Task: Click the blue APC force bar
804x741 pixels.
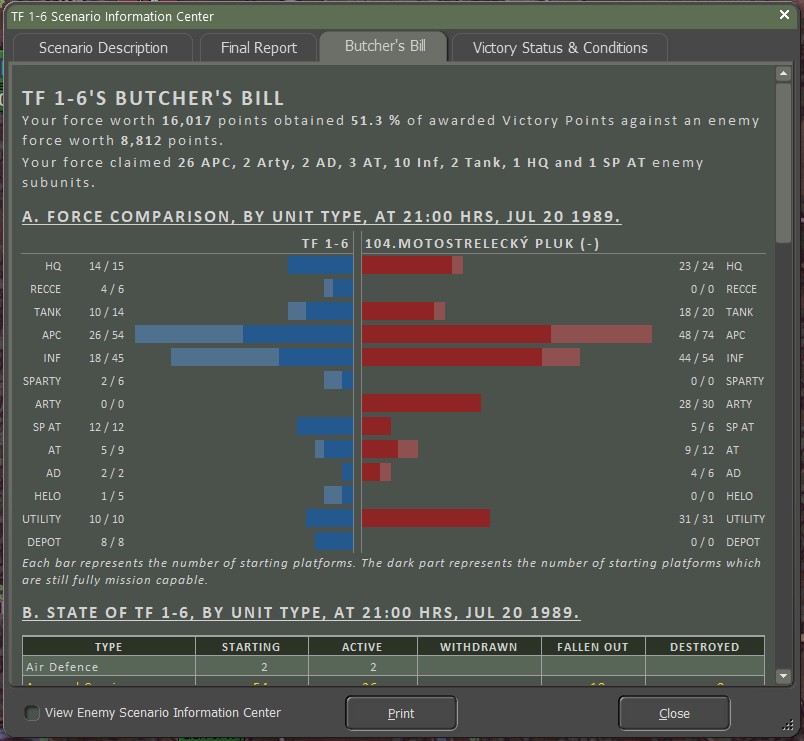Action: (x=244, y=334)
